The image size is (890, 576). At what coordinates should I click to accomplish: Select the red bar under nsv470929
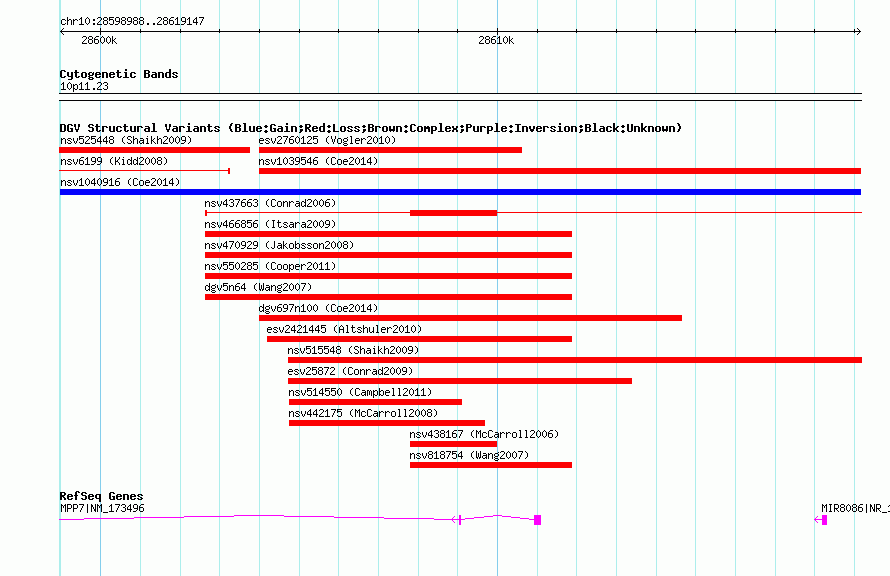pos(388,255)
